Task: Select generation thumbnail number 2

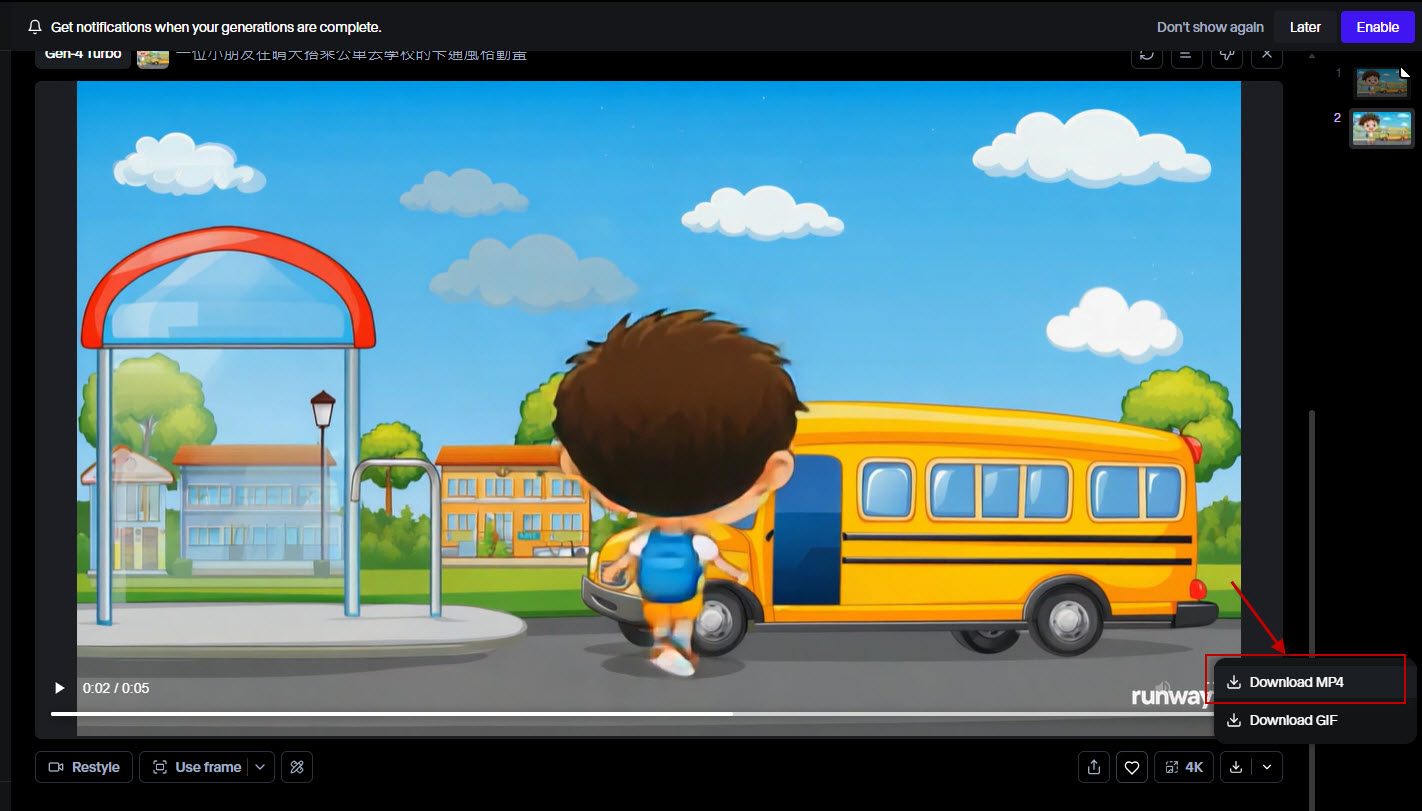Action: 1381,128
